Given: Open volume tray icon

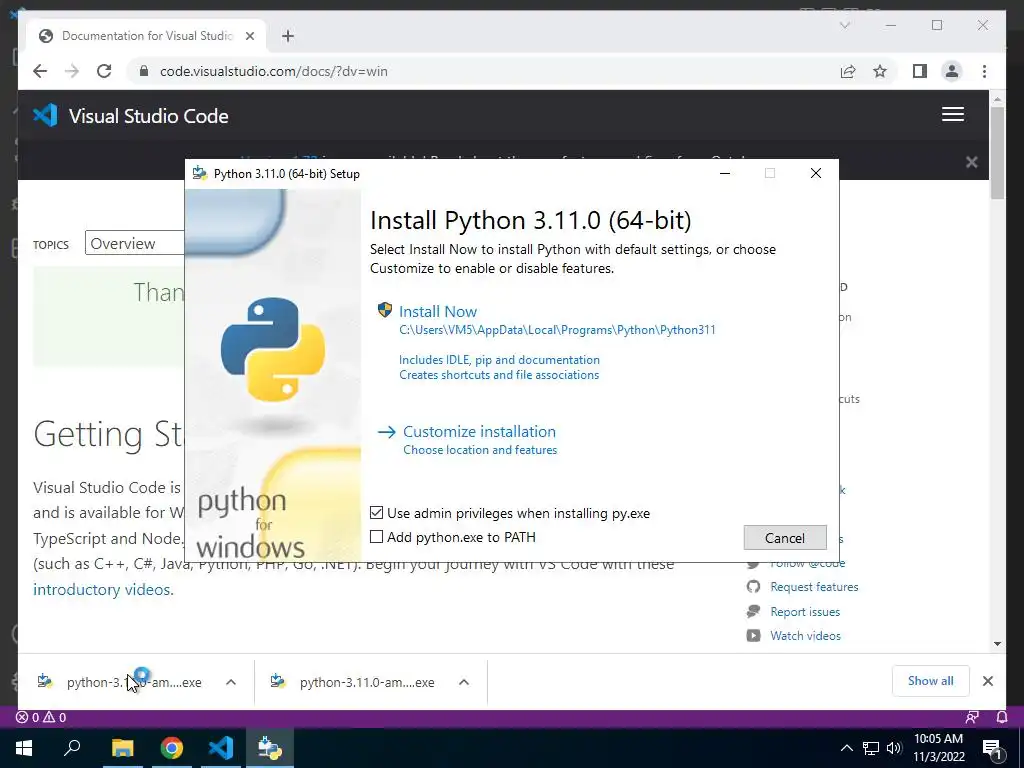Looking at the screenshot, I should coord(894,748).
